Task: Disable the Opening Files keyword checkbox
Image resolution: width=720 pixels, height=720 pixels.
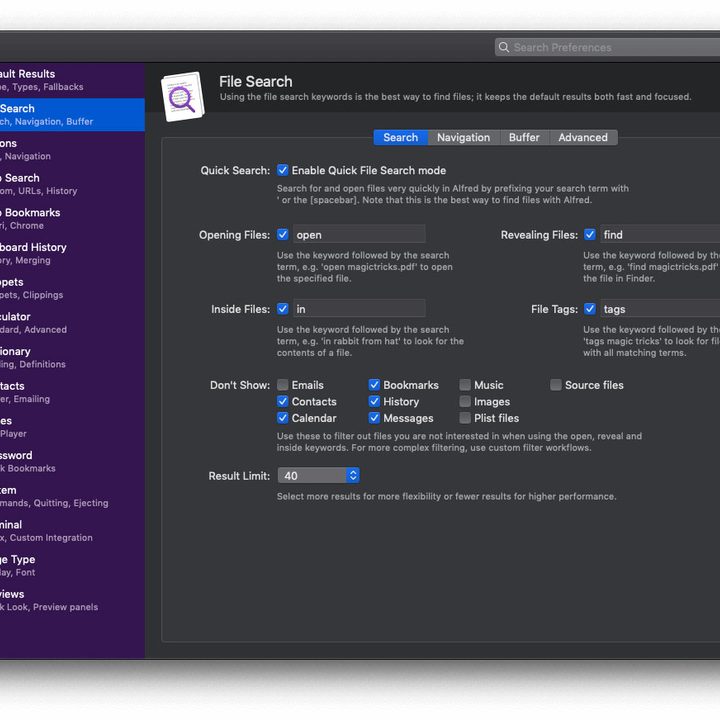Action: [x=283, y=235]
